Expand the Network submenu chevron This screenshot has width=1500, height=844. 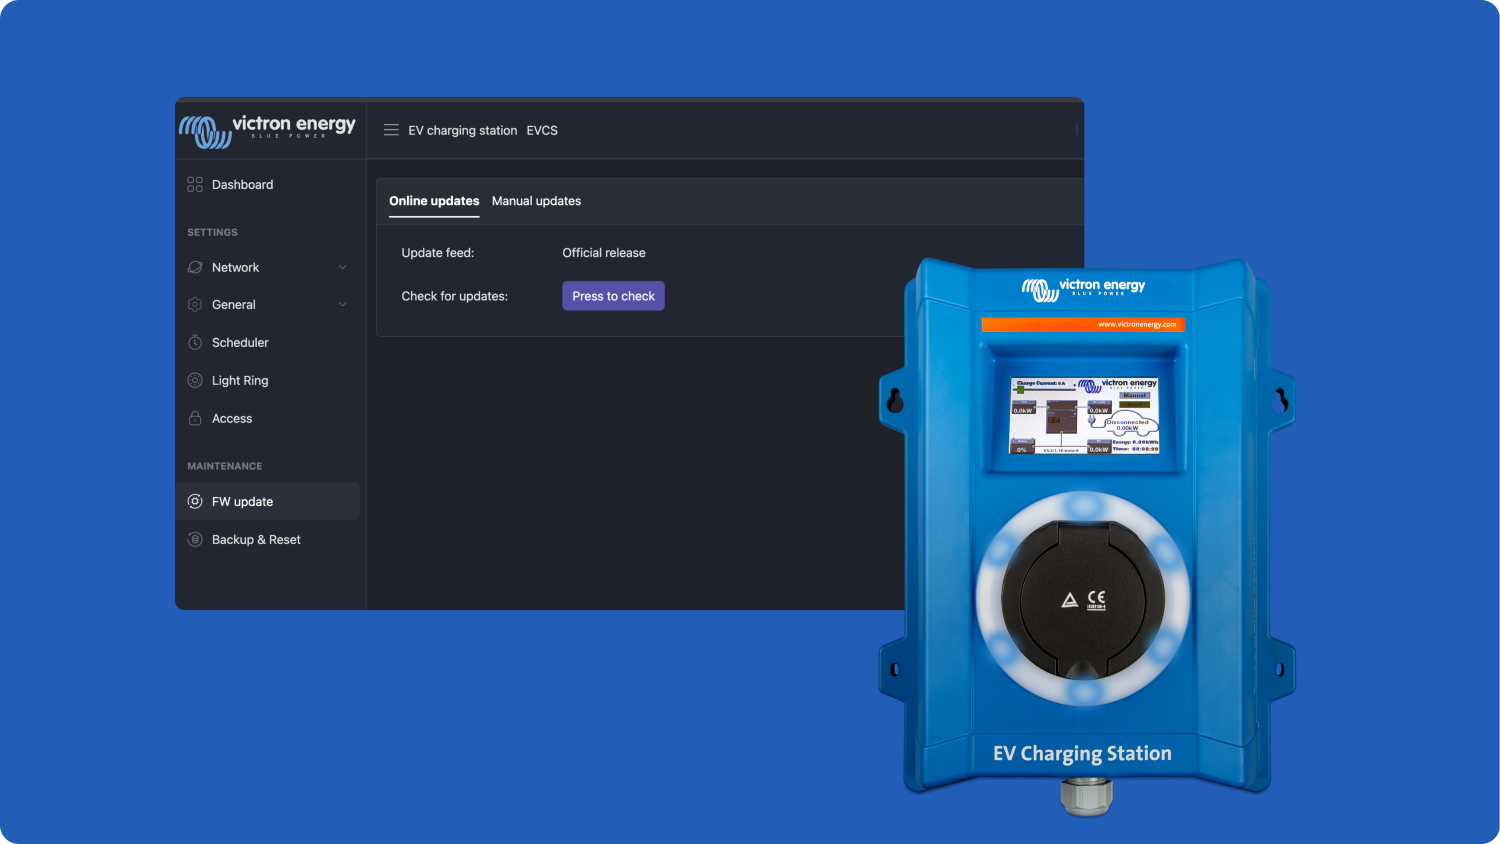[x=343, y=268]
